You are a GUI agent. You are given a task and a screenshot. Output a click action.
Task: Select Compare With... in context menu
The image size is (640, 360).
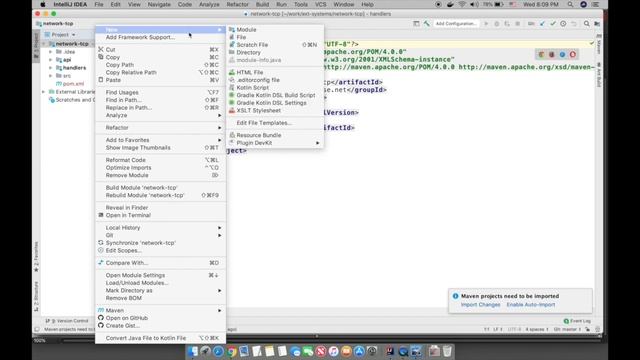[160, 263]
